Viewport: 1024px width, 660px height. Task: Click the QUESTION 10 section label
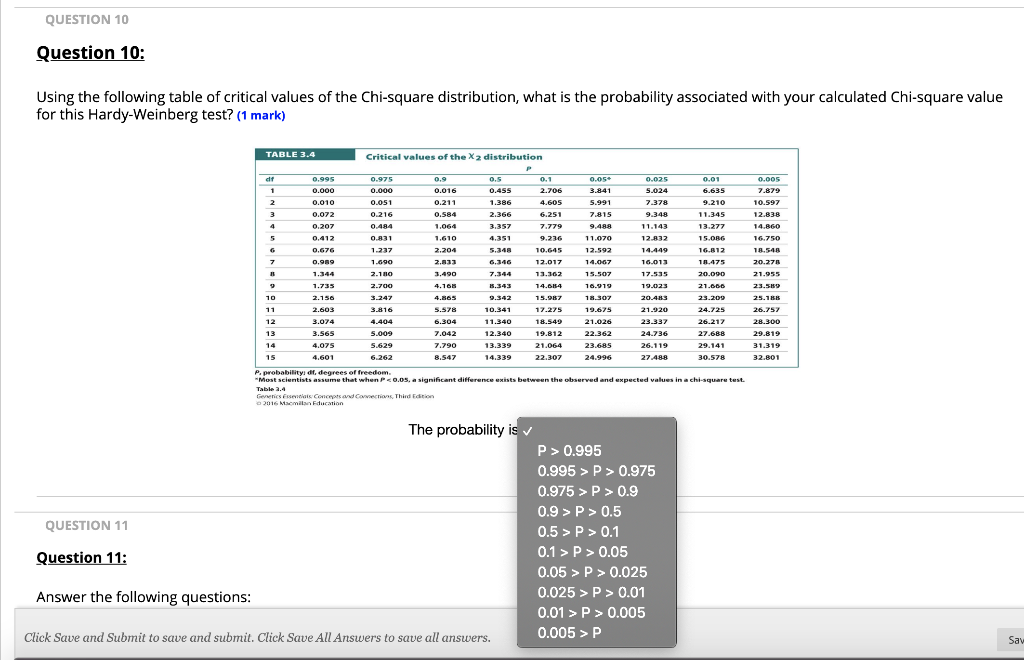tap(87, 19)
